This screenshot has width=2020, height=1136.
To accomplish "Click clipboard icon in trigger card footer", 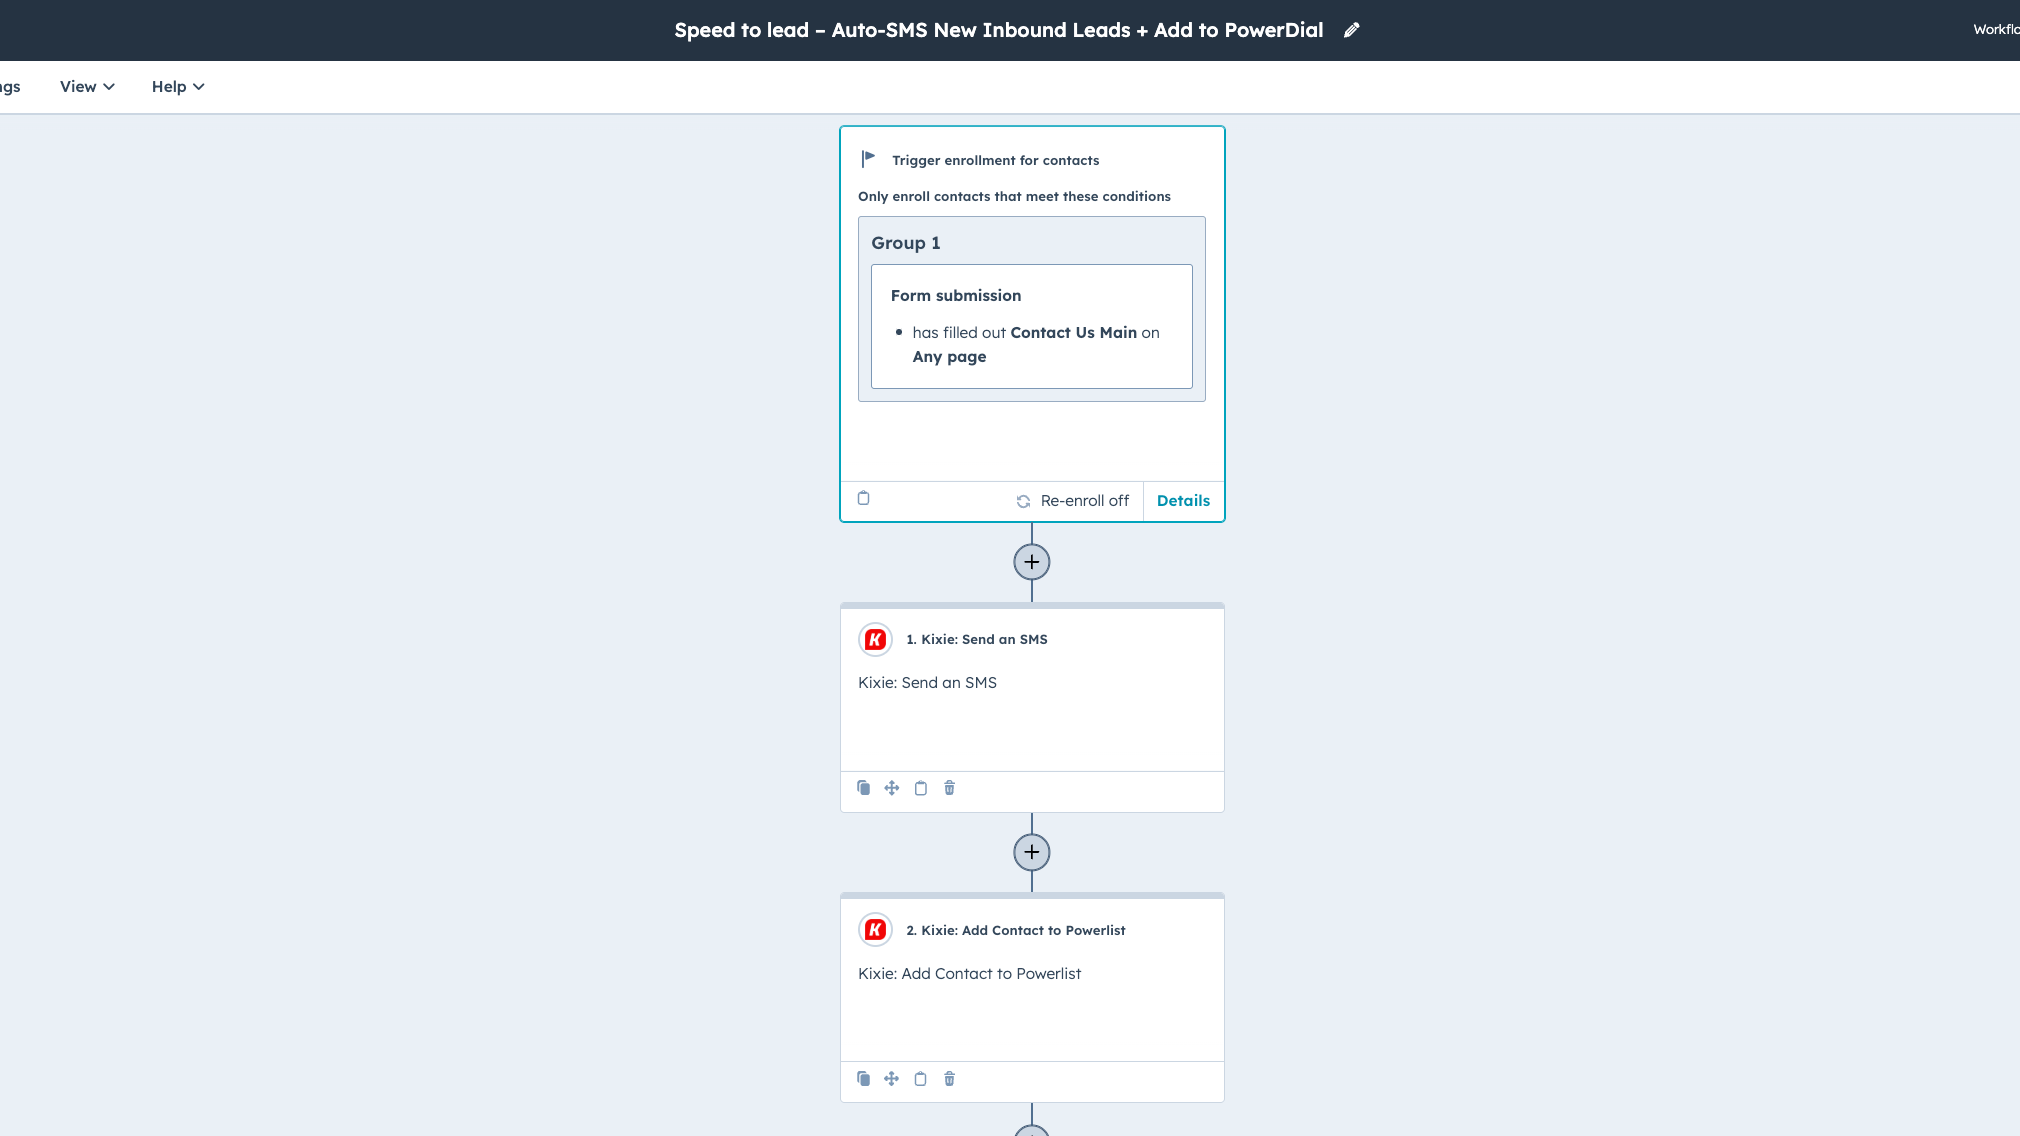I will 864,498.
